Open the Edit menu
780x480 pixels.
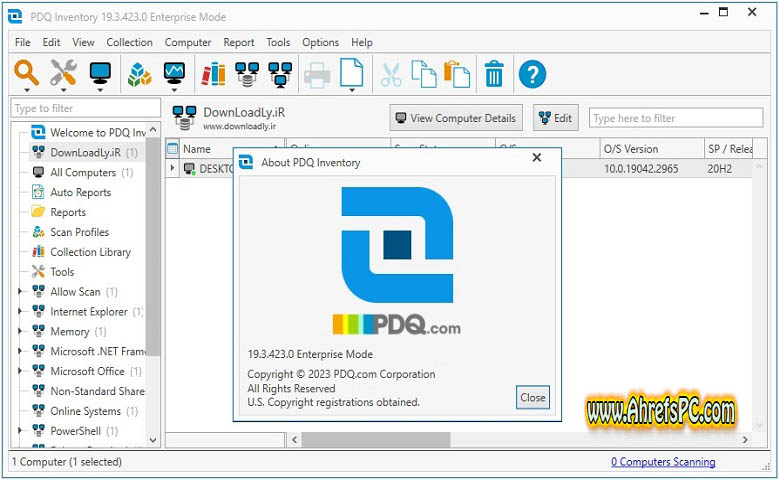click(x=51, y=42)
